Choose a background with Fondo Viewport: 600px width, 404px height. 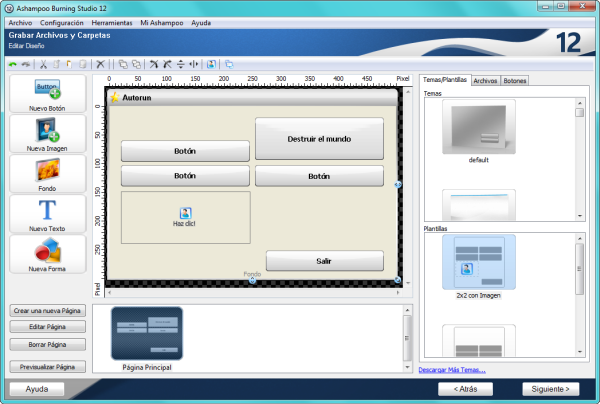(x=47, y=174)
